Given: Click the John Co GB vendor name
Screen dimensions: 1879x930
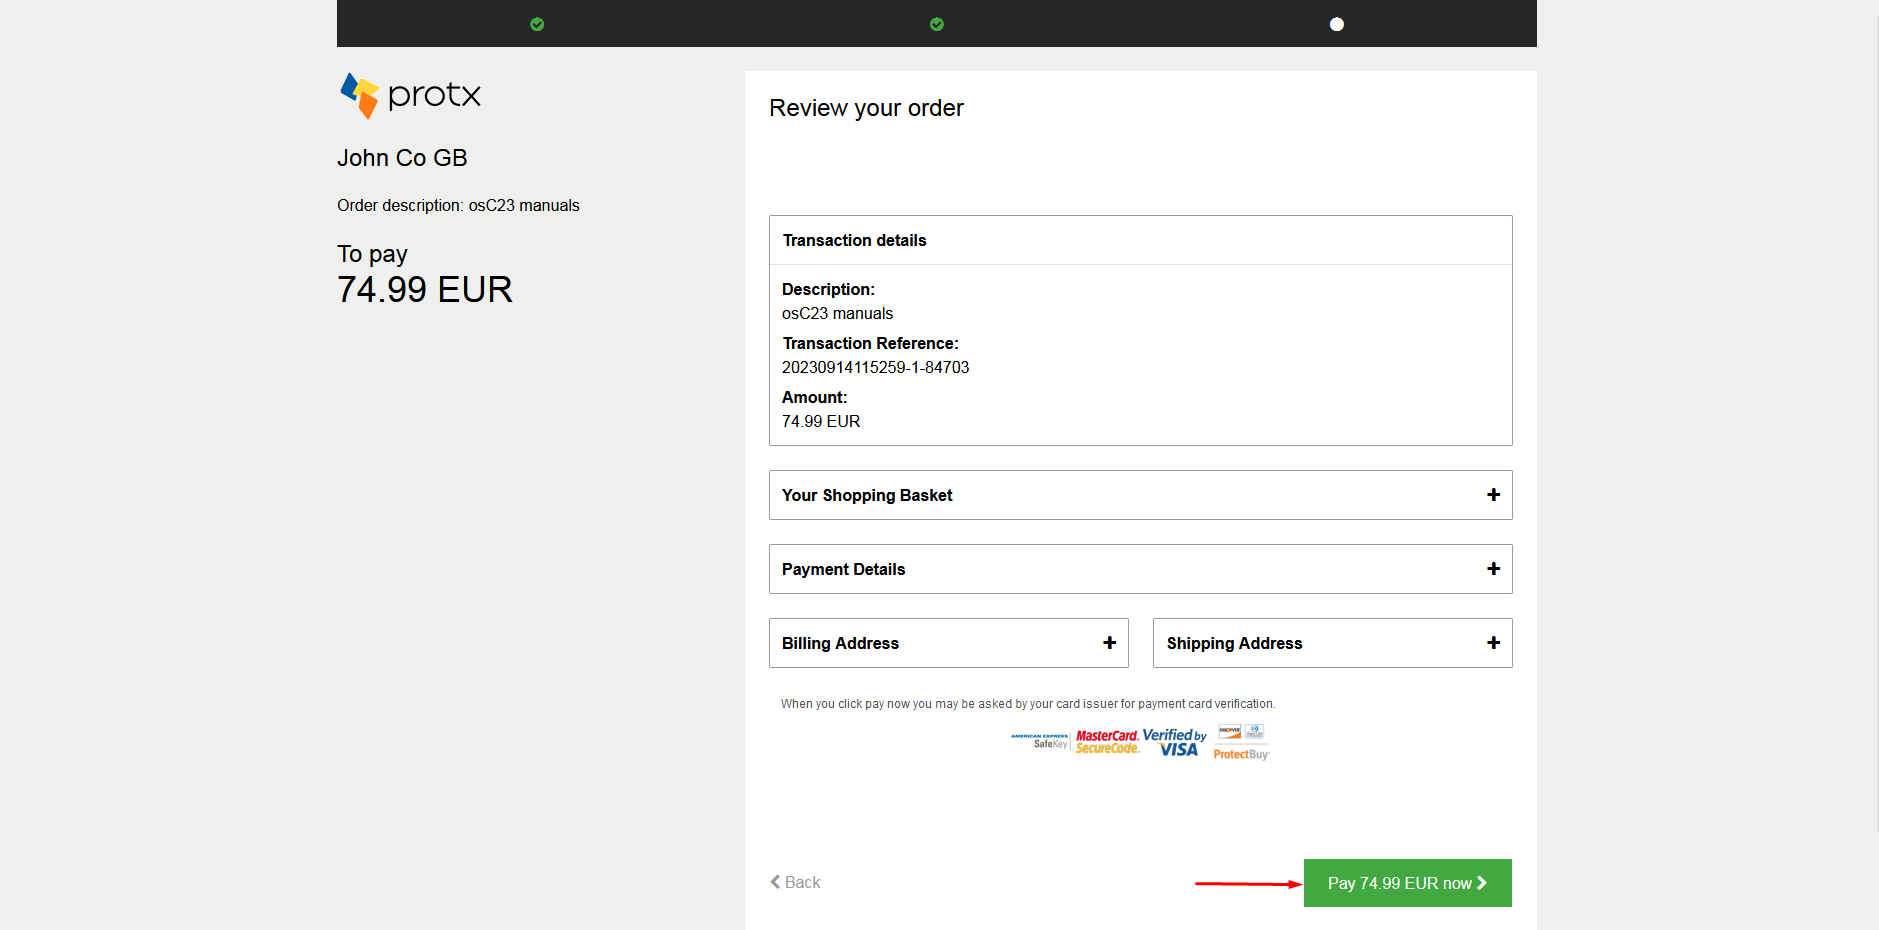Looking at the screenshot, I should click(402, 158).
